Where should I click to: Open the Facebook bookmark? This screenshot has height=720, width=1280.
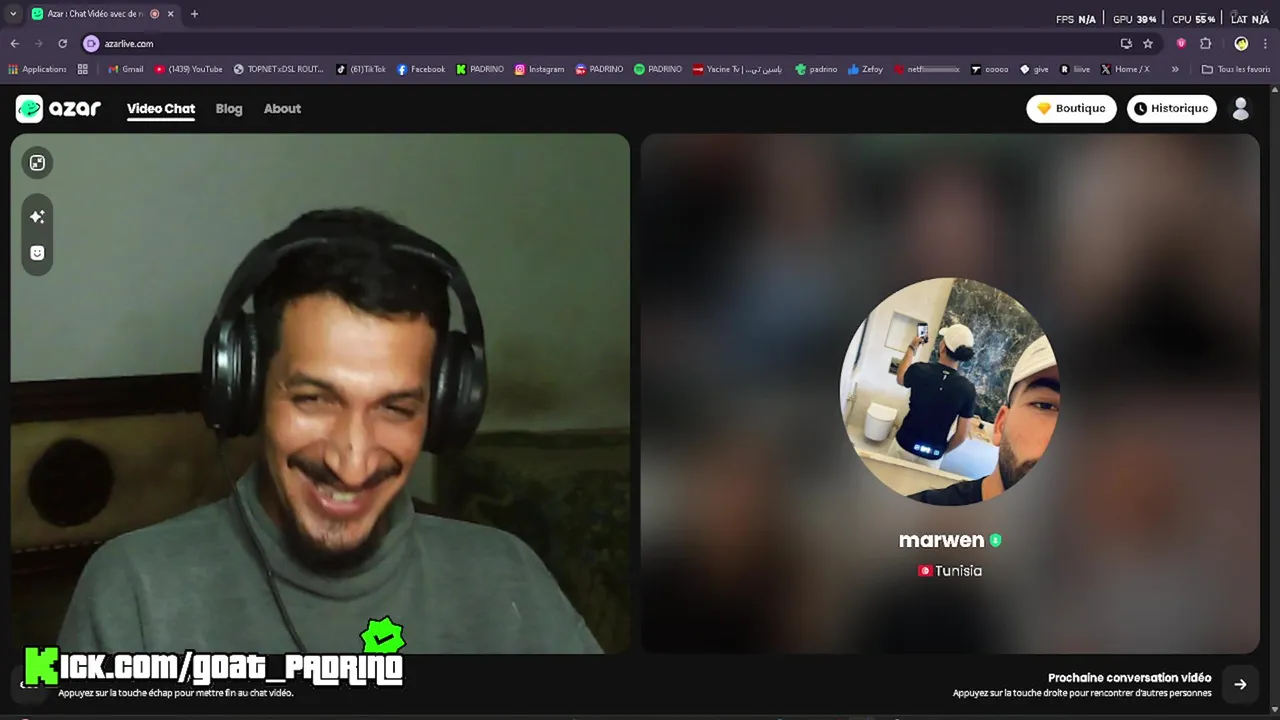[x=421, y=69]
